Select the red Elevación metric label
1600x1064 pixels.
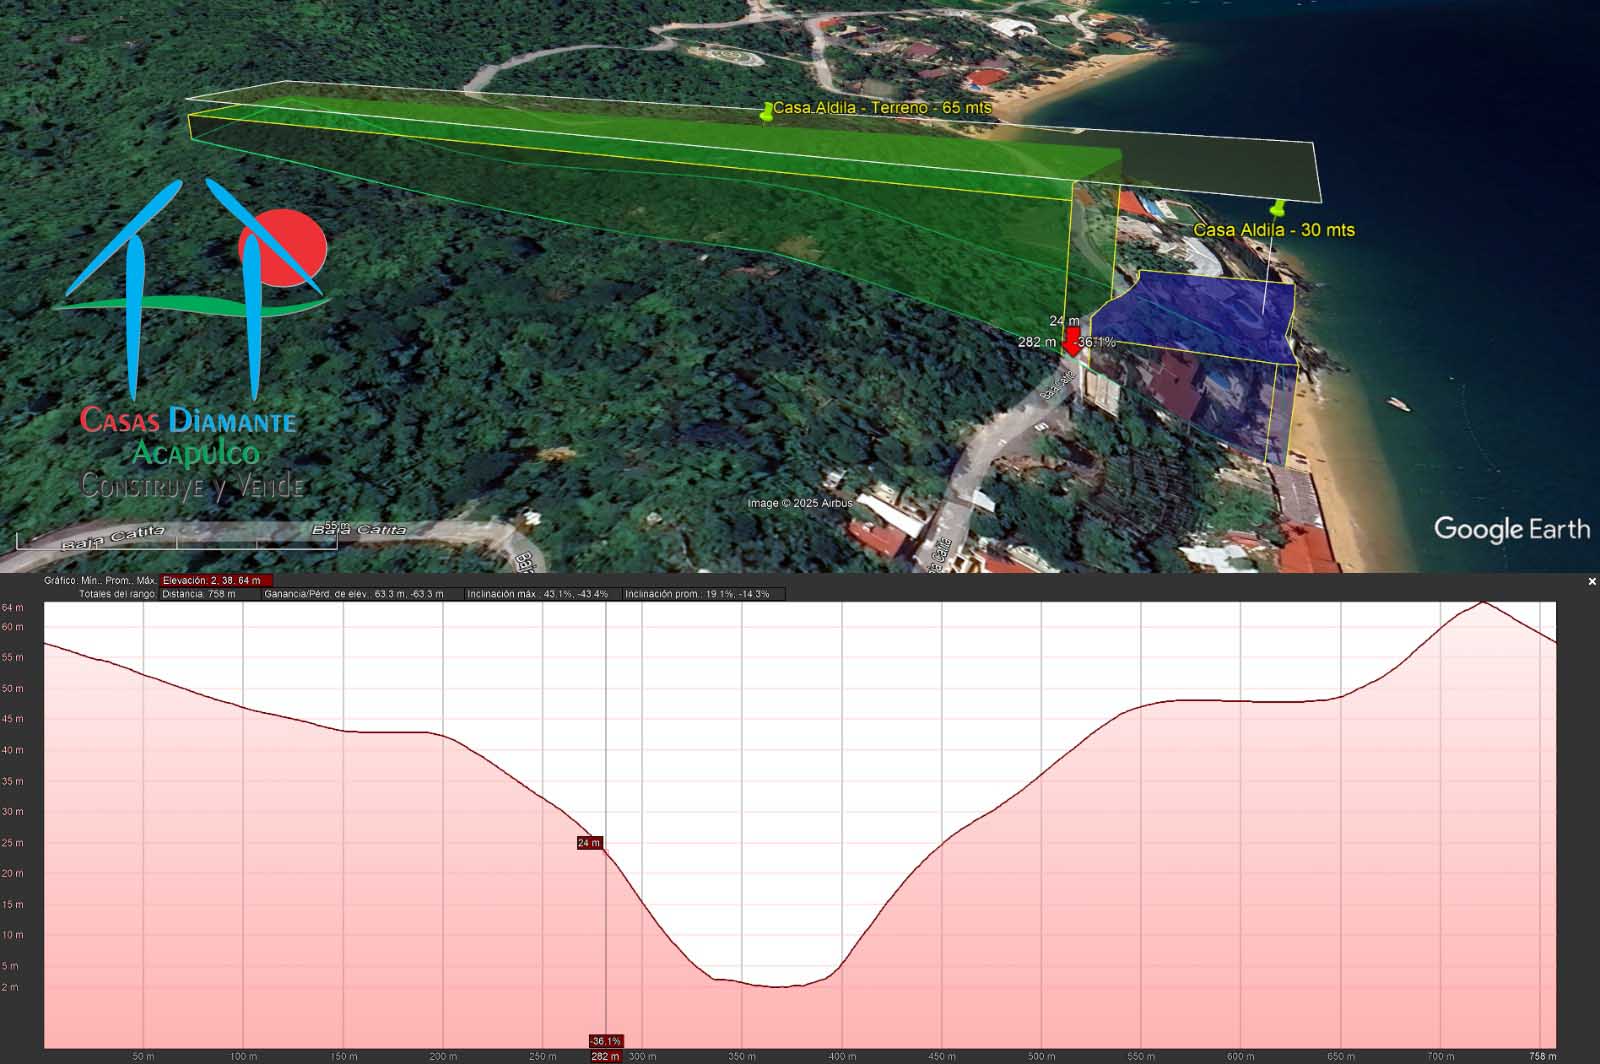point(216,580)
